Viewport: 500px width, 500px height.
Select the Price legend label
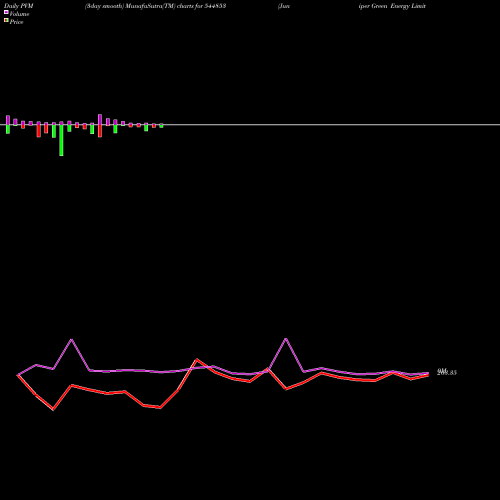[16, 22]
